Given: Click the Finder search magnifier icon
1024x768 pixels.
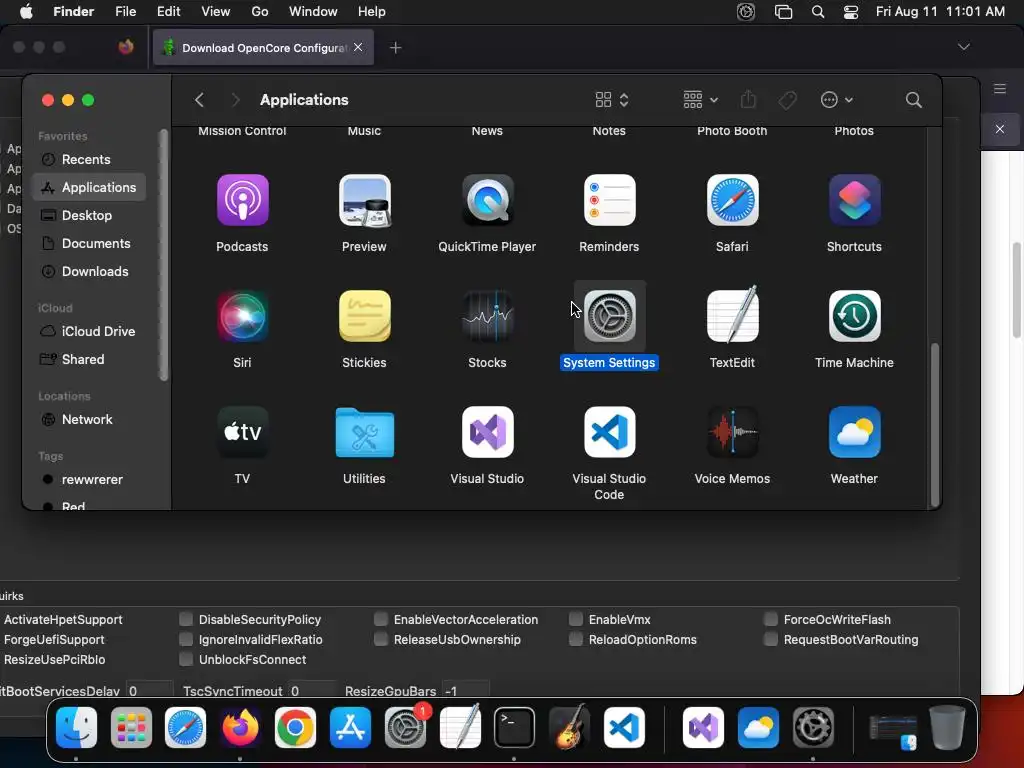Looking at the screenshot, I should (x=914, y=100).
